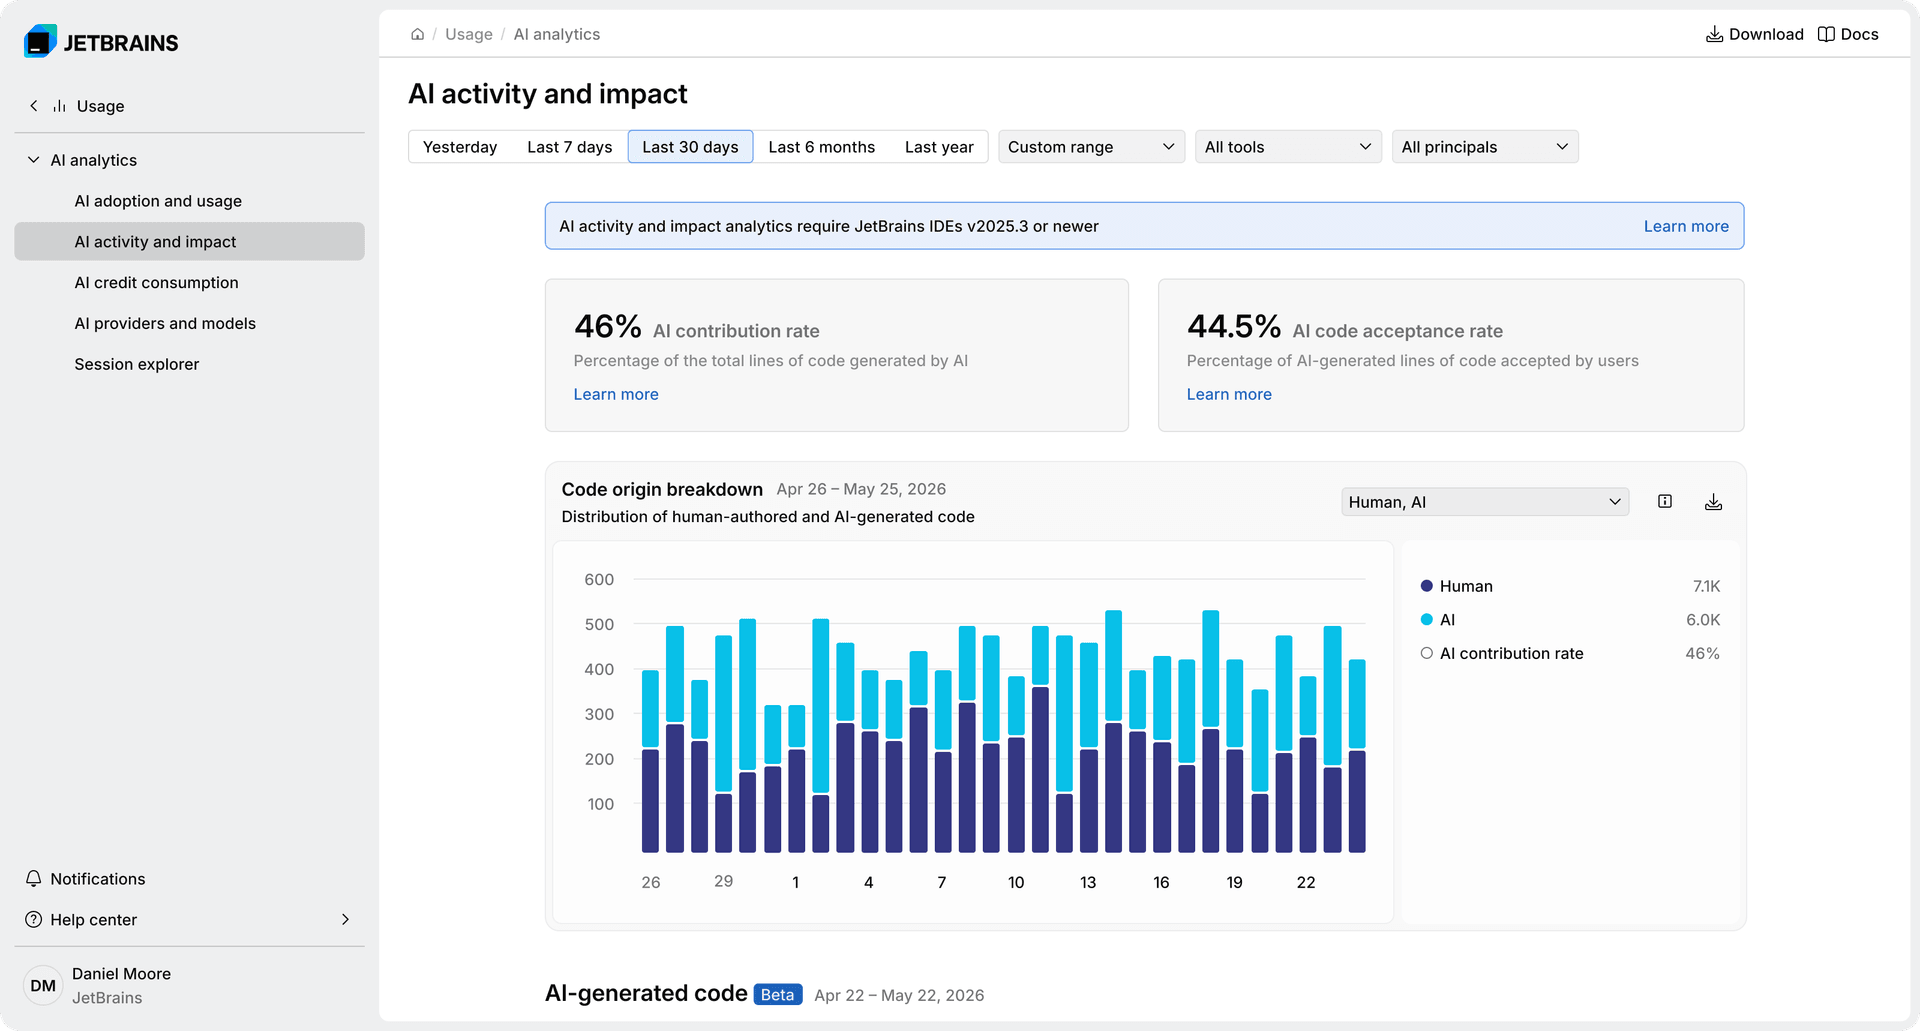Open the Custom range dropdown
The height and width of the screenshot is (1031, 1920).
pos(1091,147)
